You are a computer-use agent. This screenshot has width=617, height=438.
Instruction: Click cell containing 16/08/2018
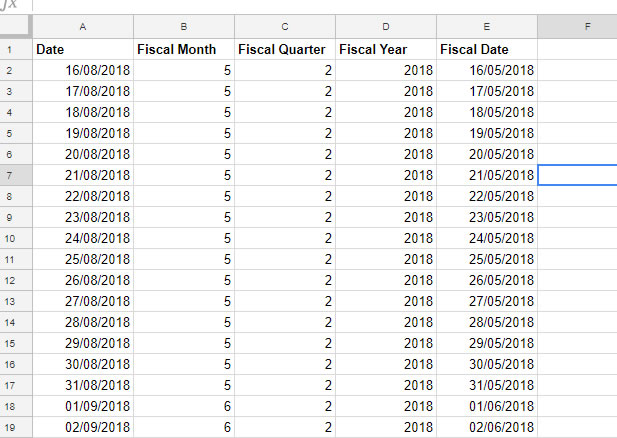(83, 70)
